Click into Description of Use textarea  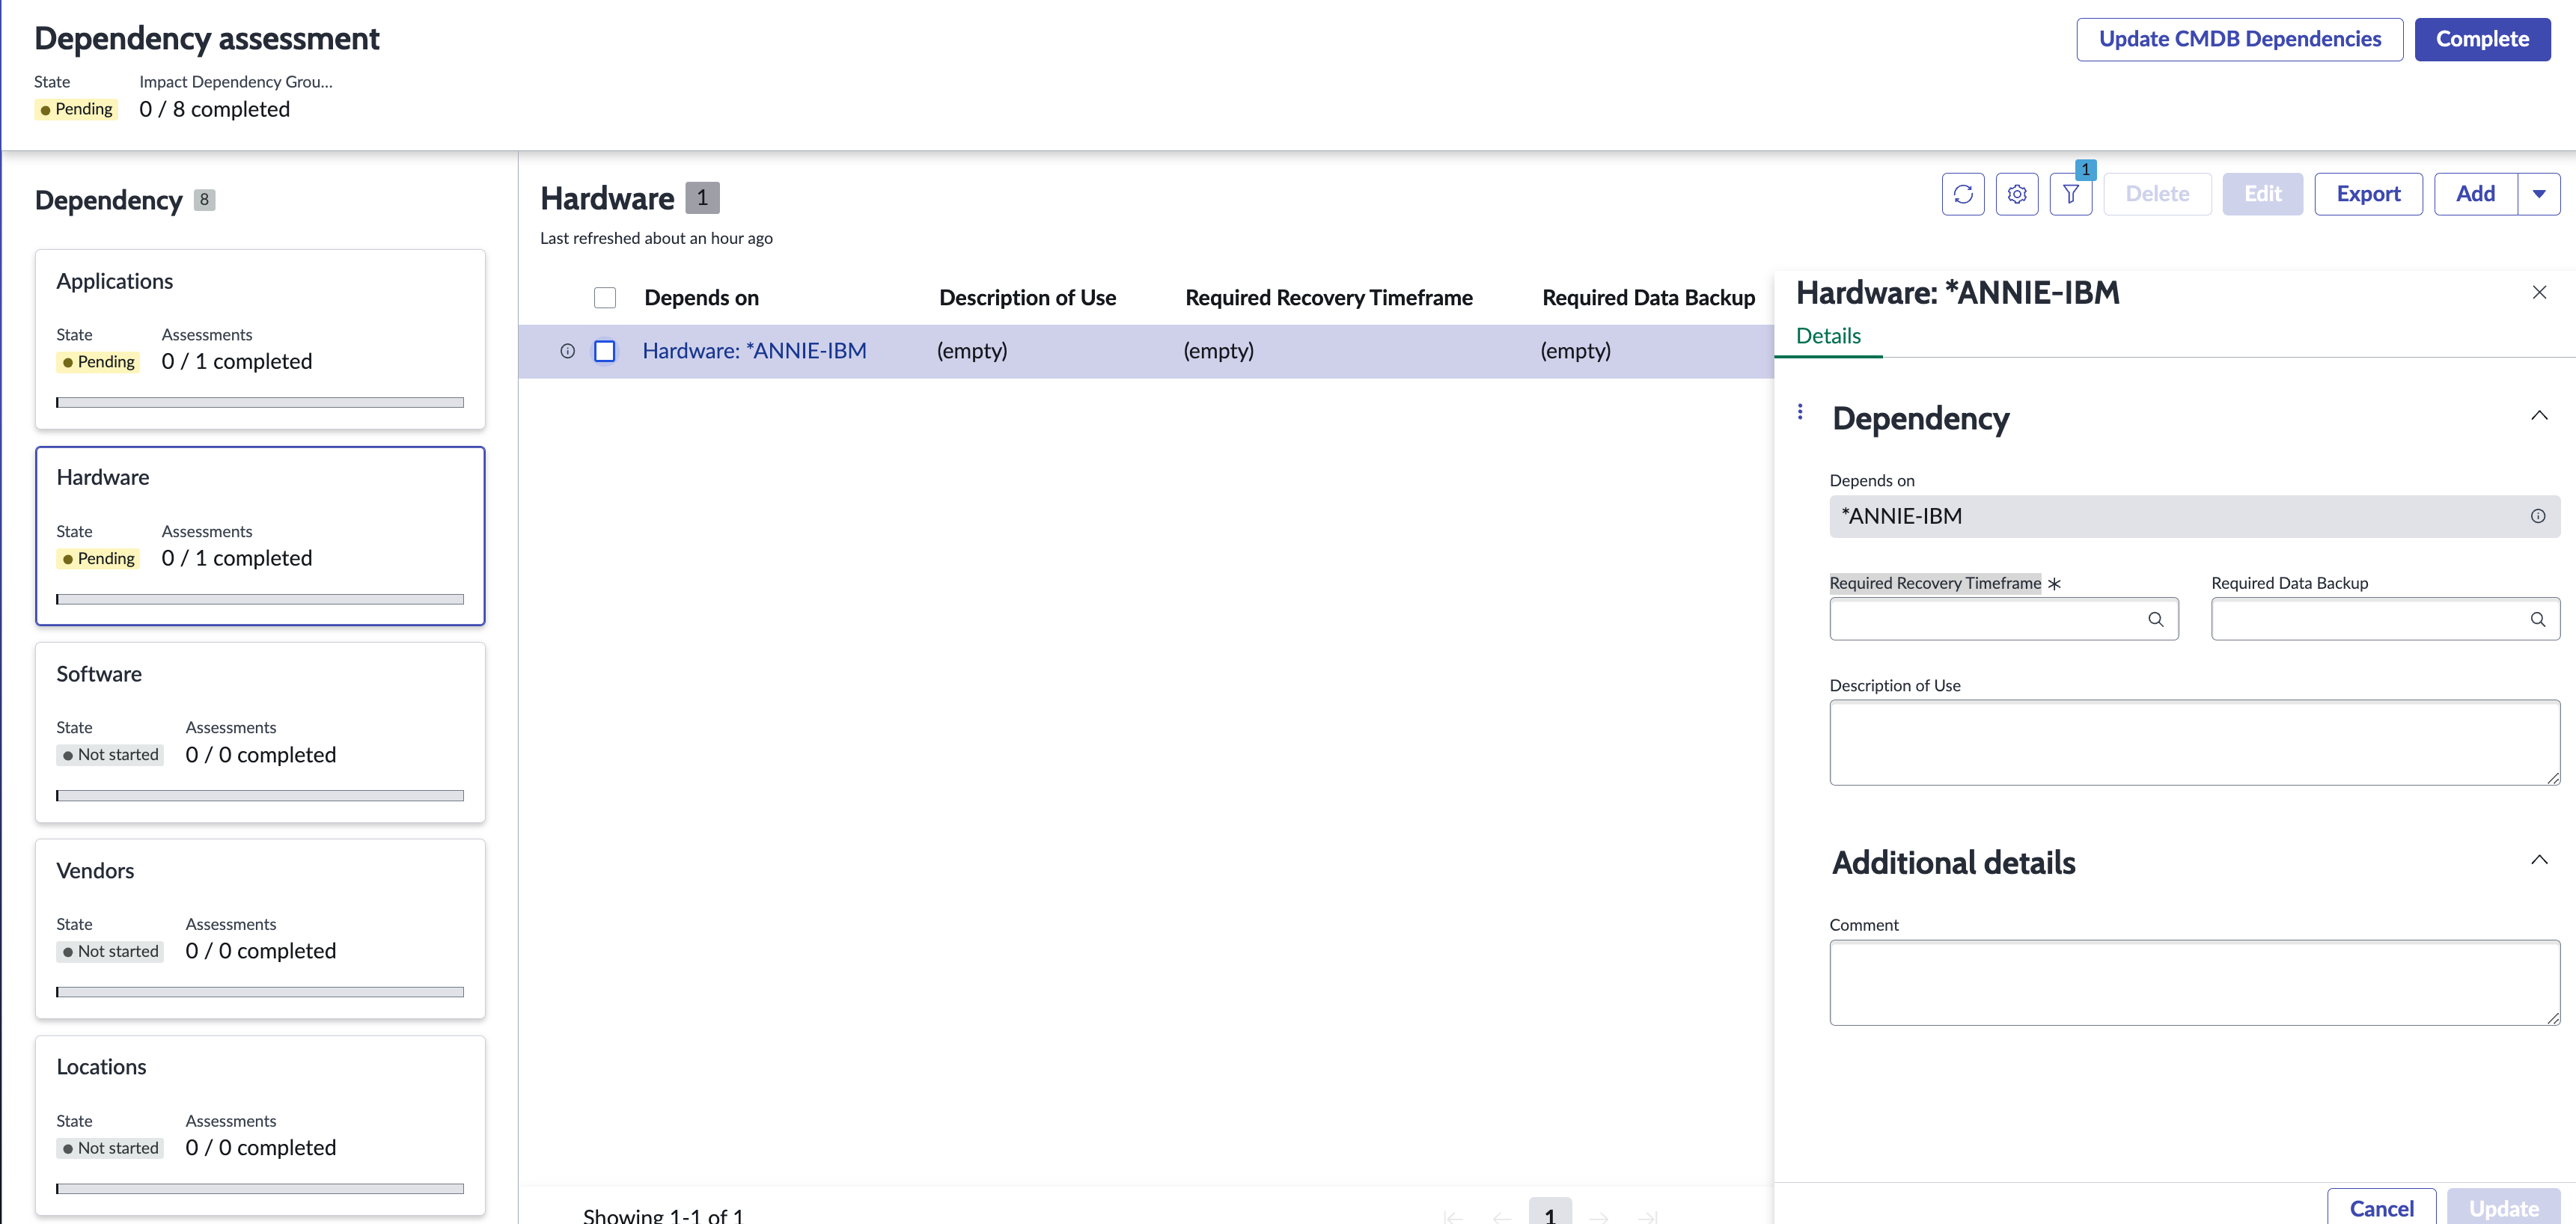tap(2195, 742)
